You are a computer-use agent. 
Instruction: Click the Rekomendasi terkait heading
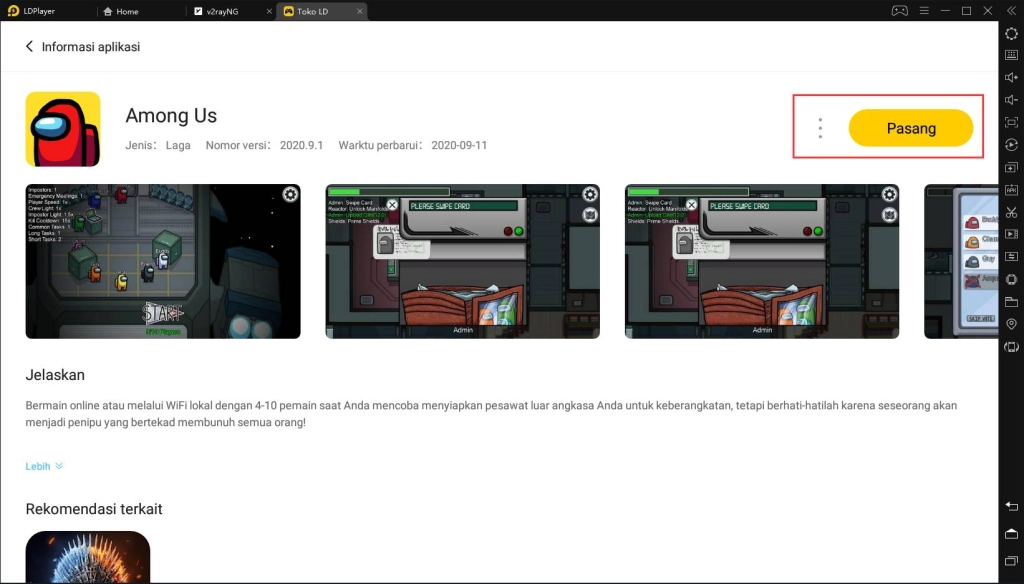tap(94, 509)
